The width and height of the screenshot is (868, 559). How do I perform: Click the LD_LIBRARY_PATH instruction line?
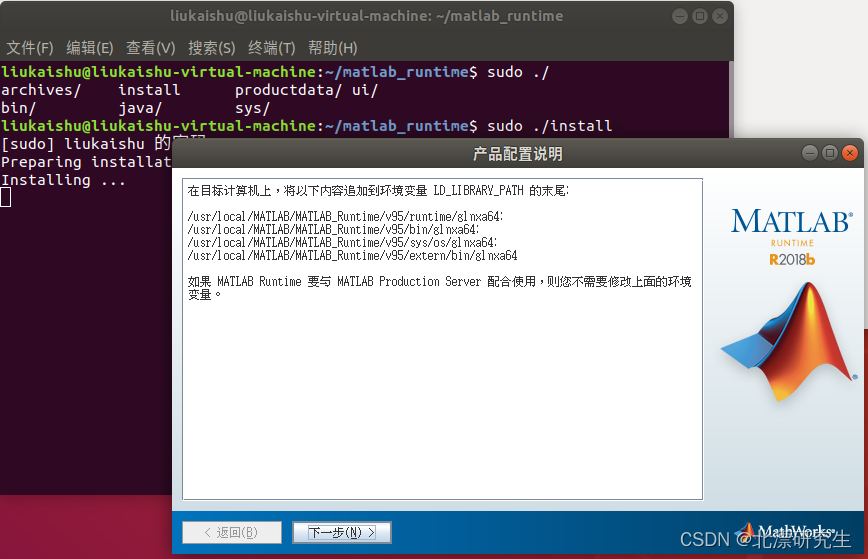pos(378,191)
